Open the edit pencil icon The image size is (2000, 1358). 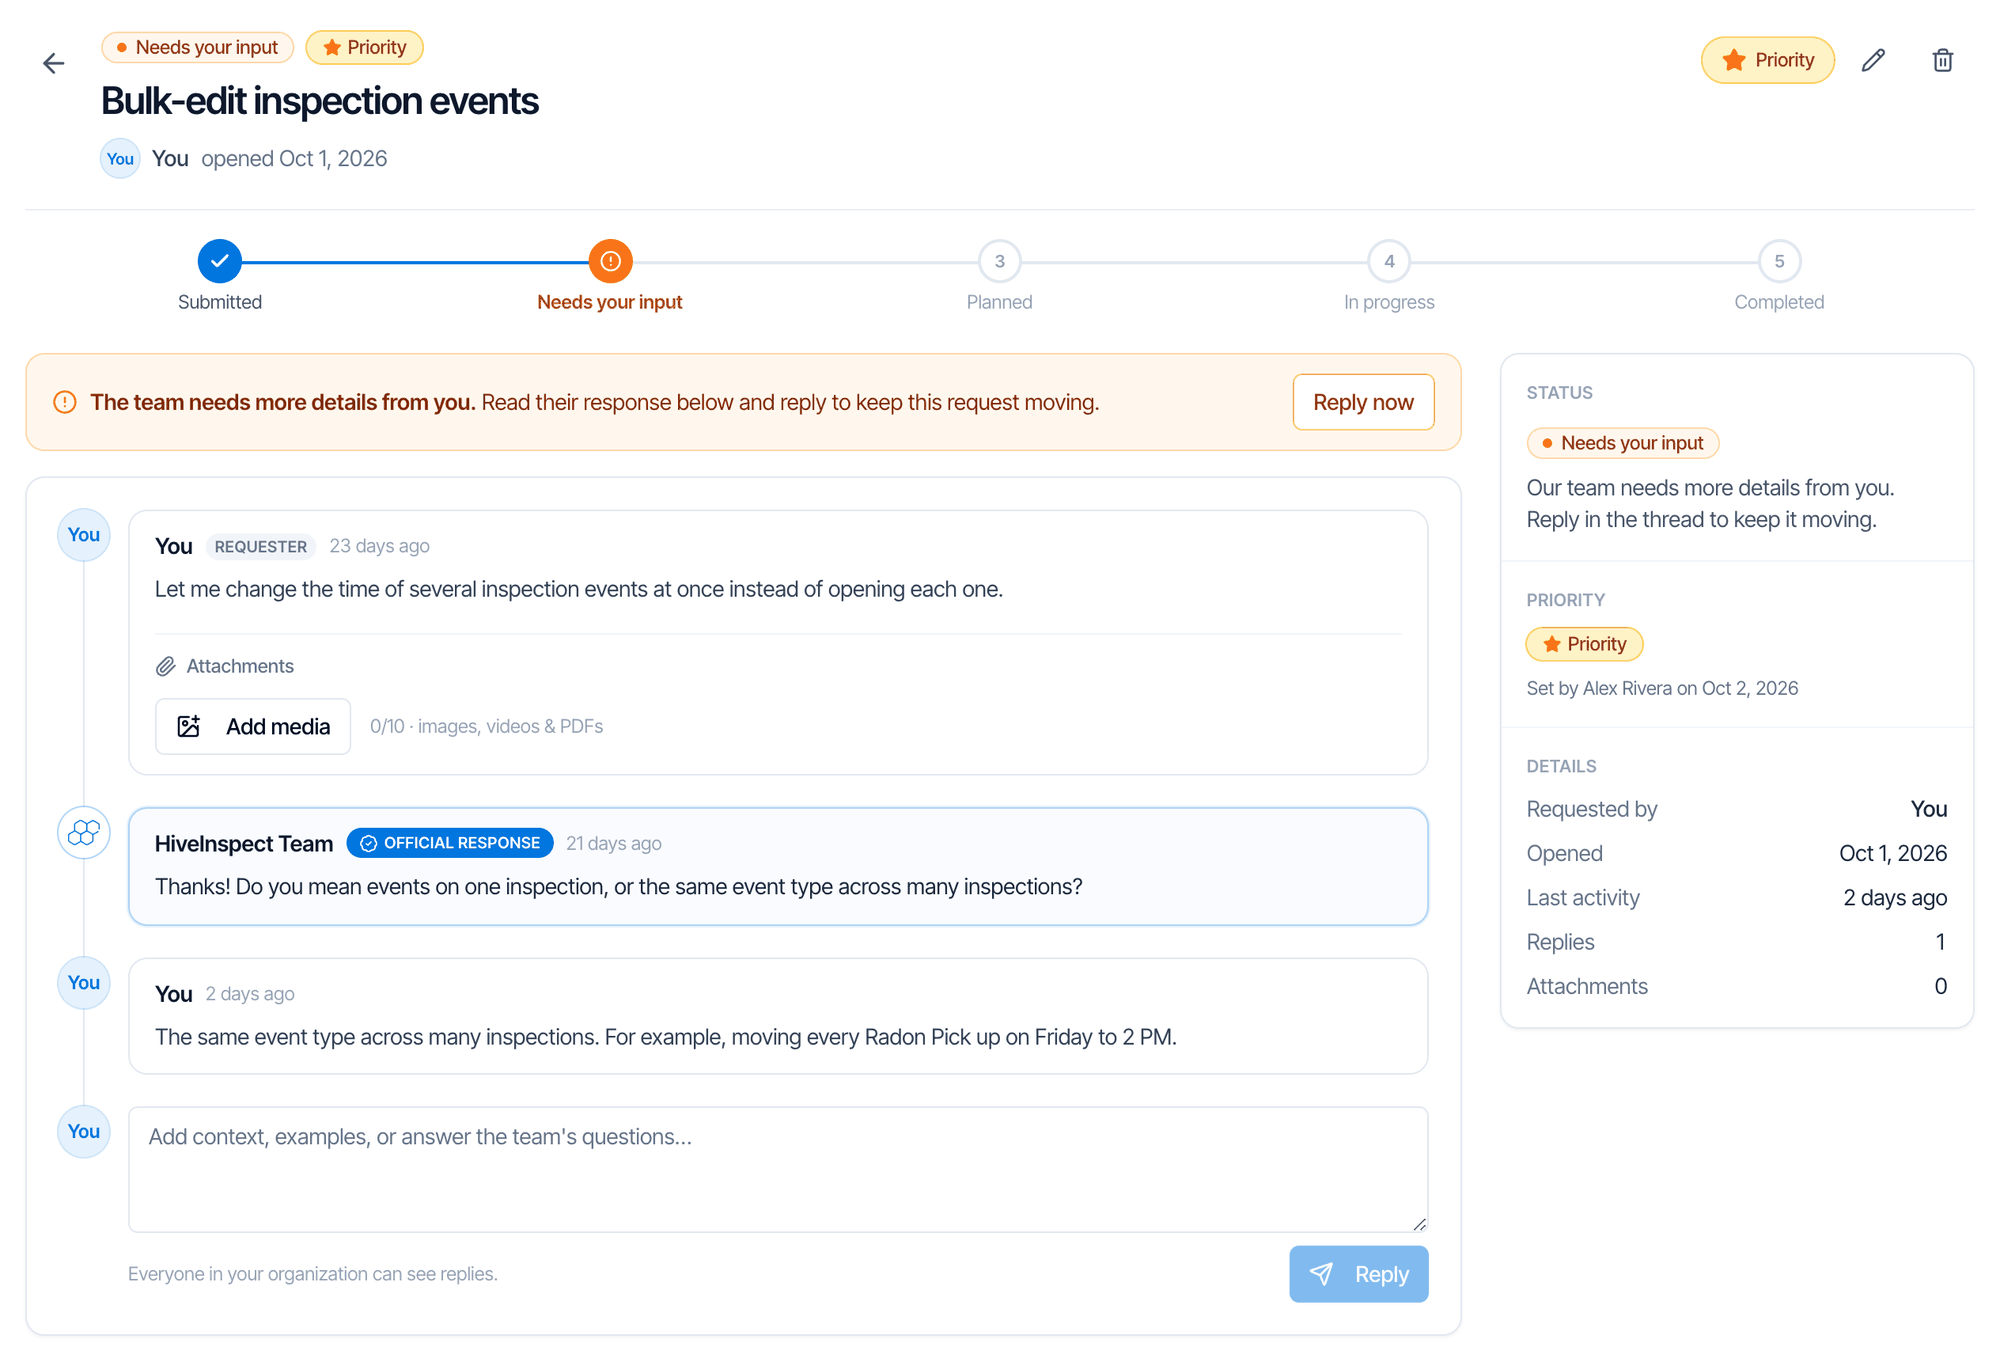coord(1873,60)
